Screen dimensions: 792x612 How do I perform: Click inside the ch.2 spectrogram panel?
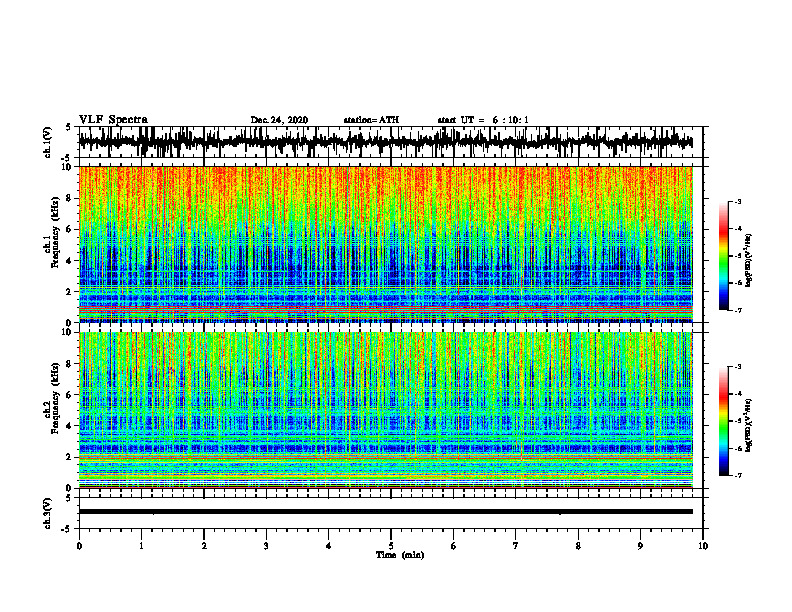pyautogui.click(x=385, y=410)
